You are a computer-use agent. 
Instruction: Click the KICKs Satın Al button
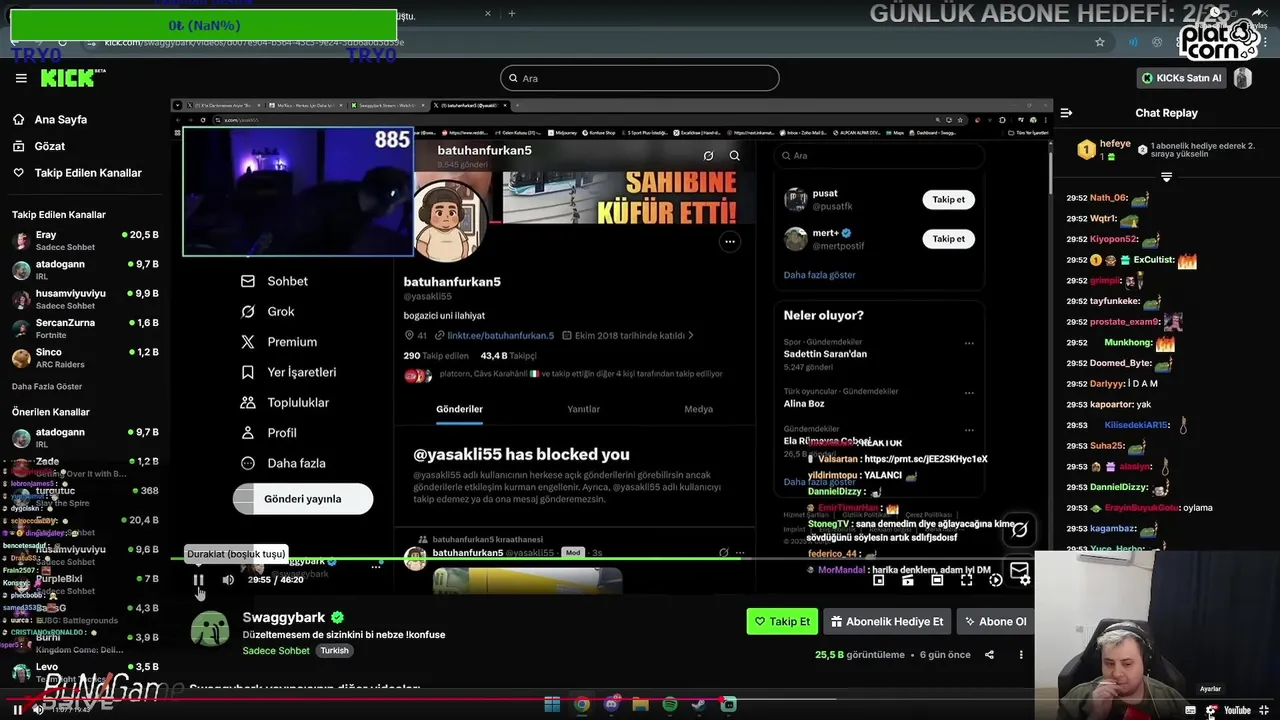click(1181, 78)
